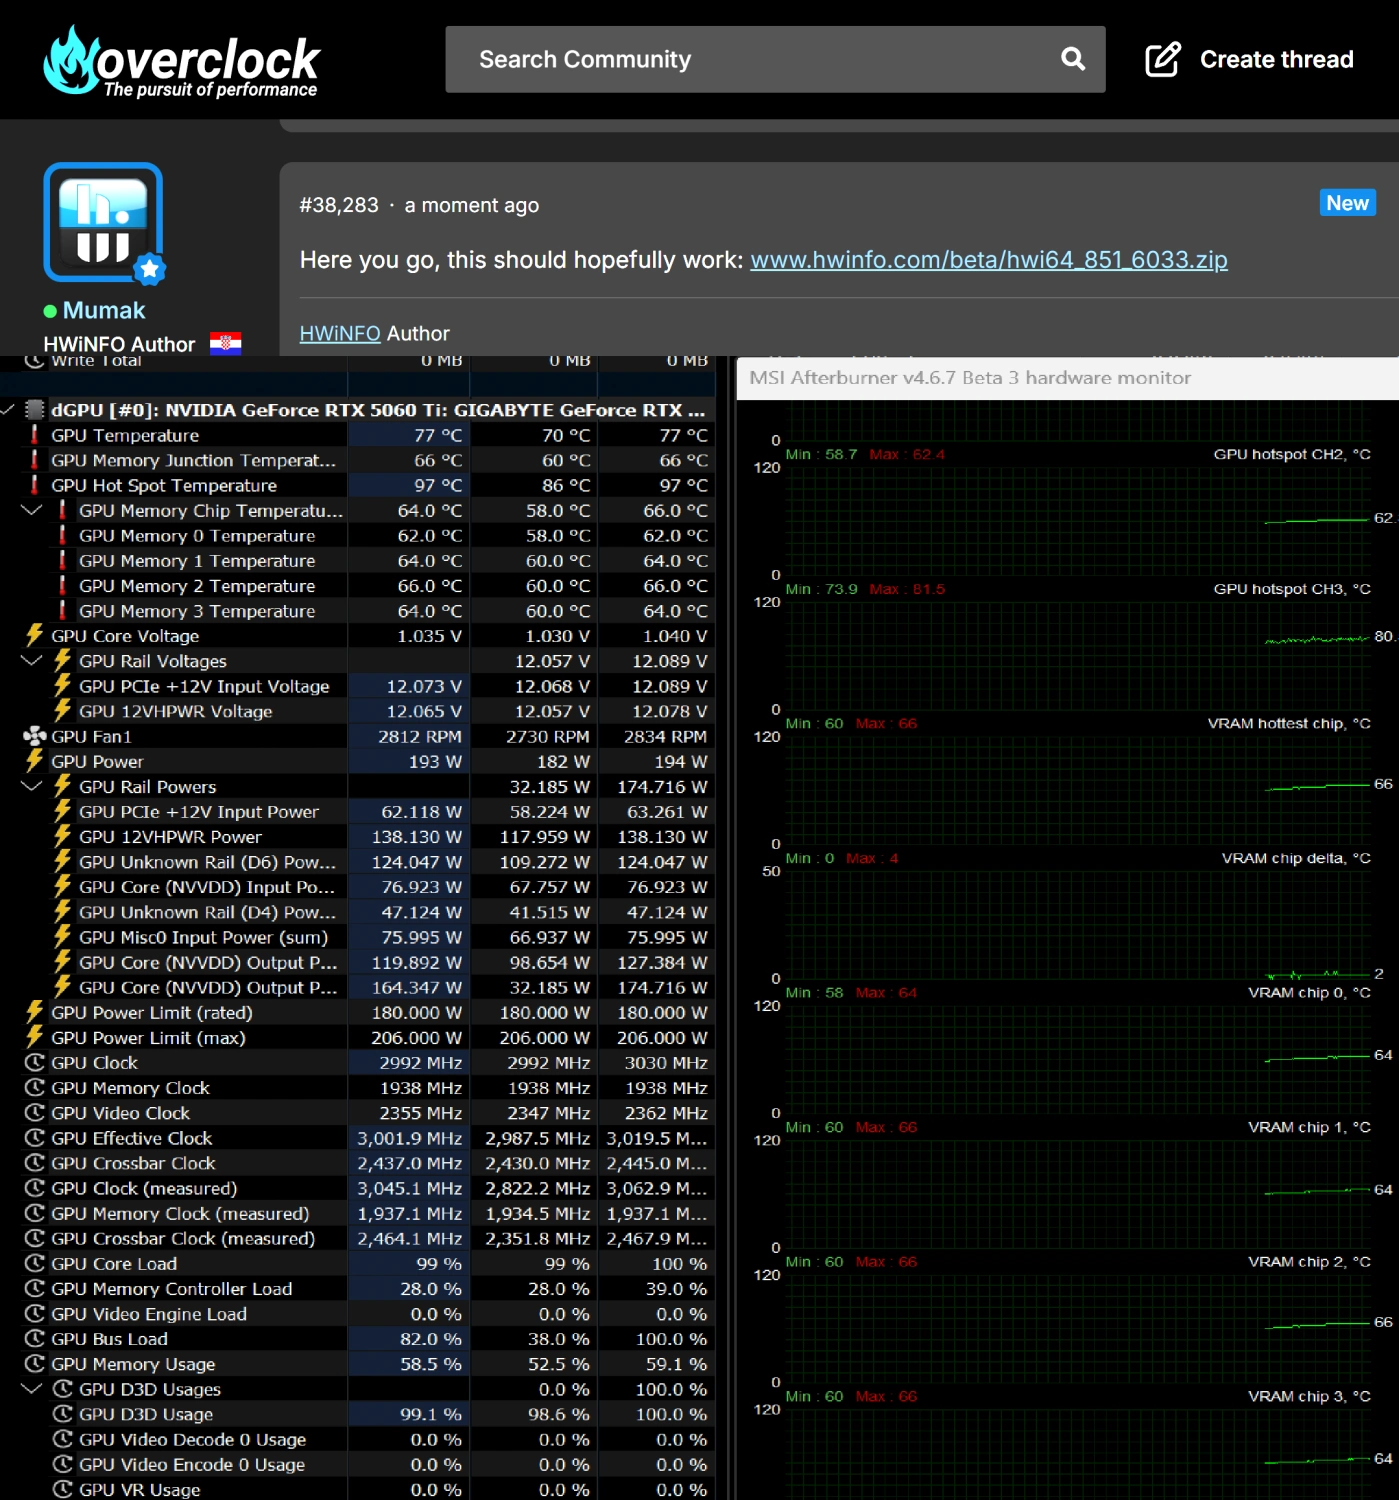Image resolution: width=1399 pixels, height=1500 pixels.
Task: Select the GPU Video Decode 0 Usage row
Action: (358, 1439)
